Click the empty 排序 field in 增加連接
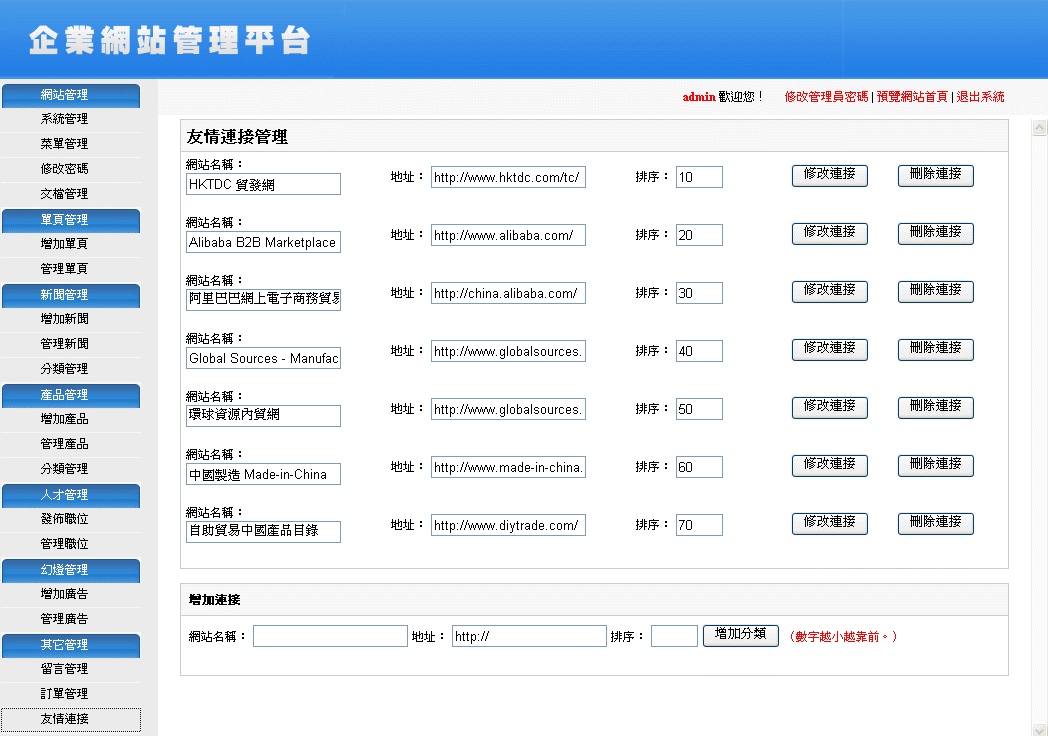1048x736 pixels. pos(674,636)
